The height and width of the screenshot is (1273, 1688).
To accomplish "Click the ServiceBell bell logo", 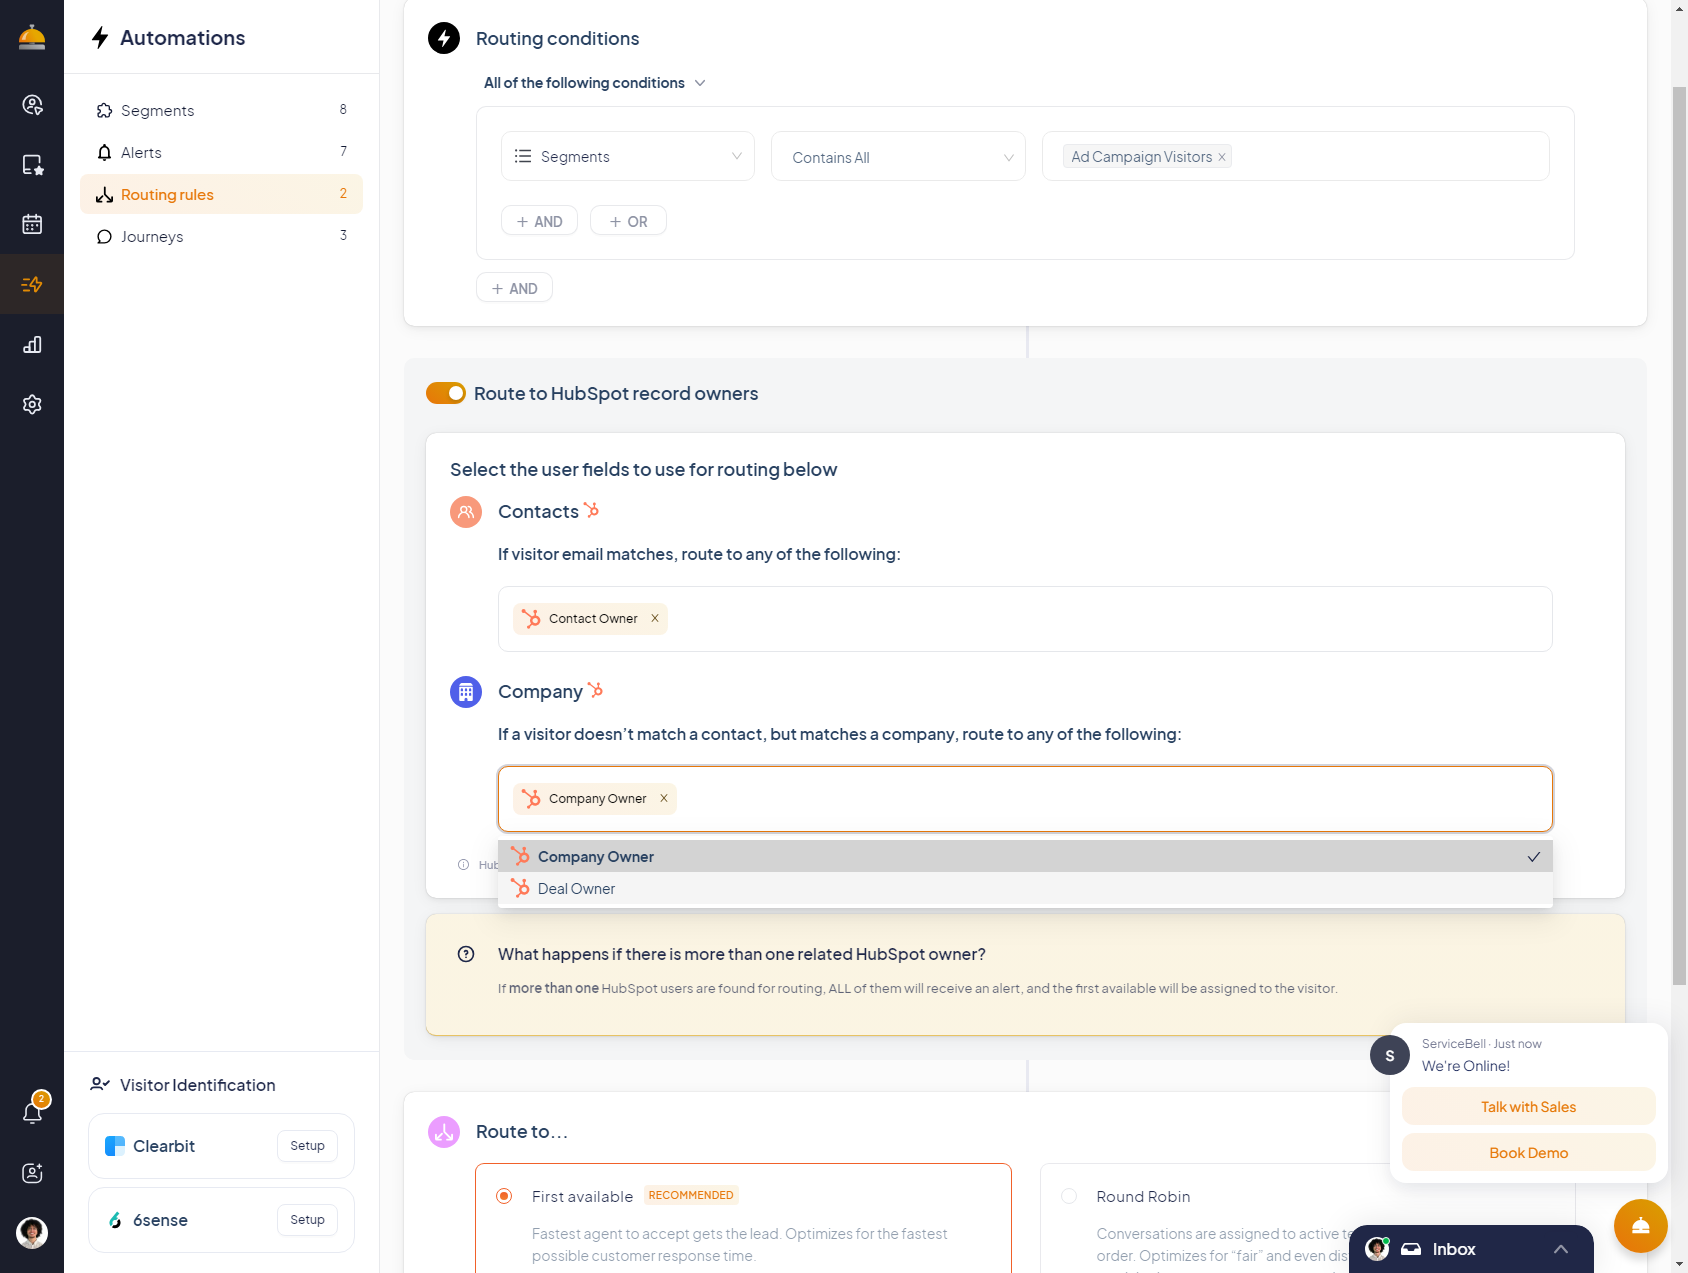I will [32, 38].
